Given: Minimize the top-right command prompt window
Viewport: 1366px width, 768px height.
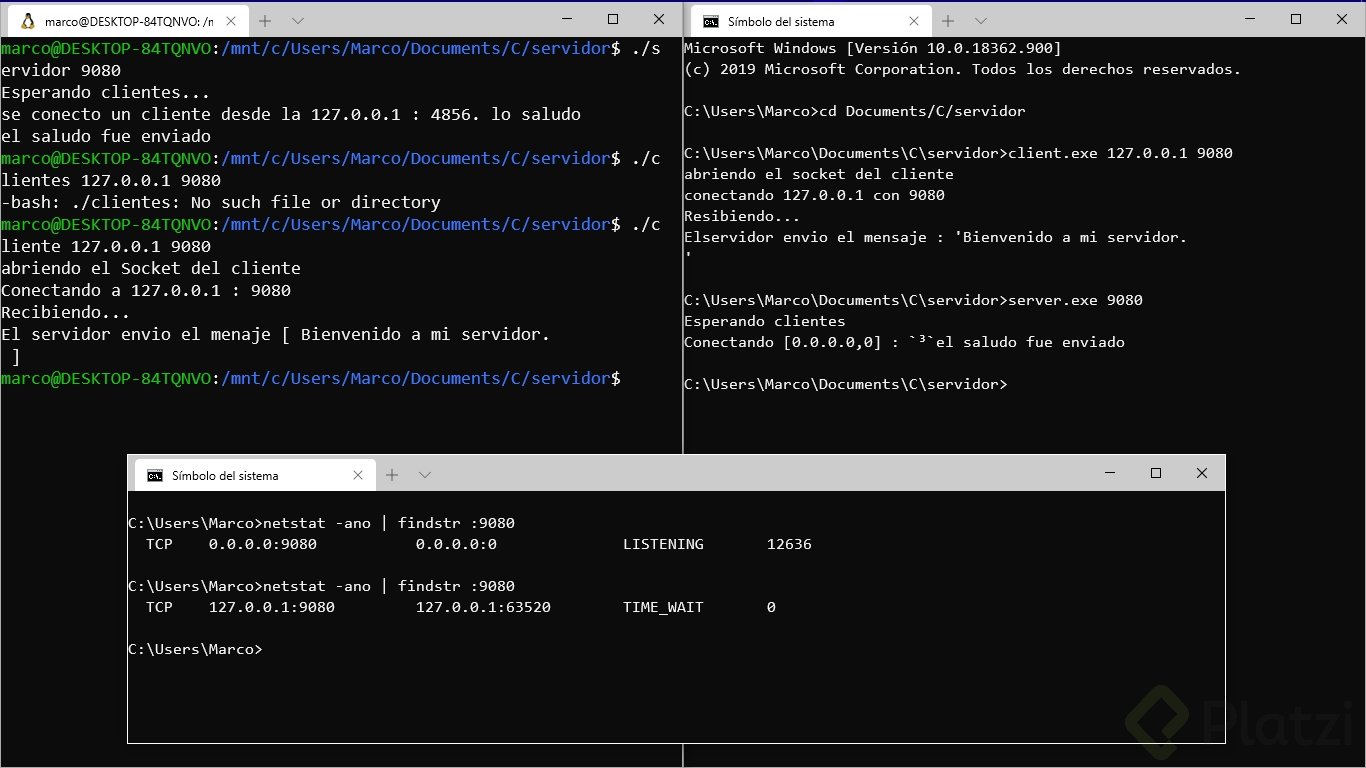Looking at the screenshot, I should click(1251, 19).
